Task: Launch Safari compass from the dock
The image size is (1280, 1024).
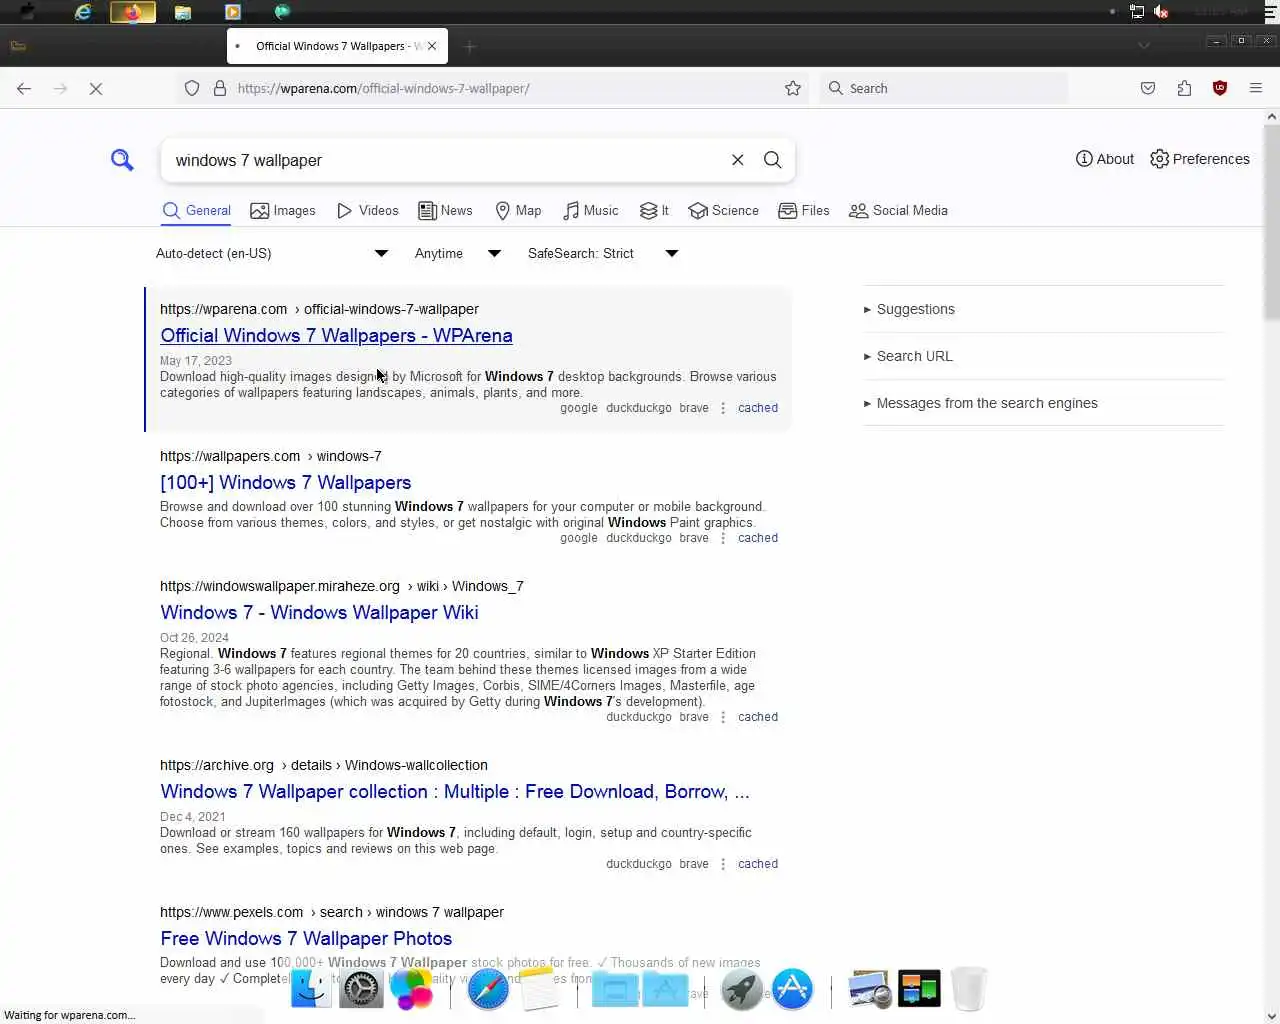Action: [488, 989]
